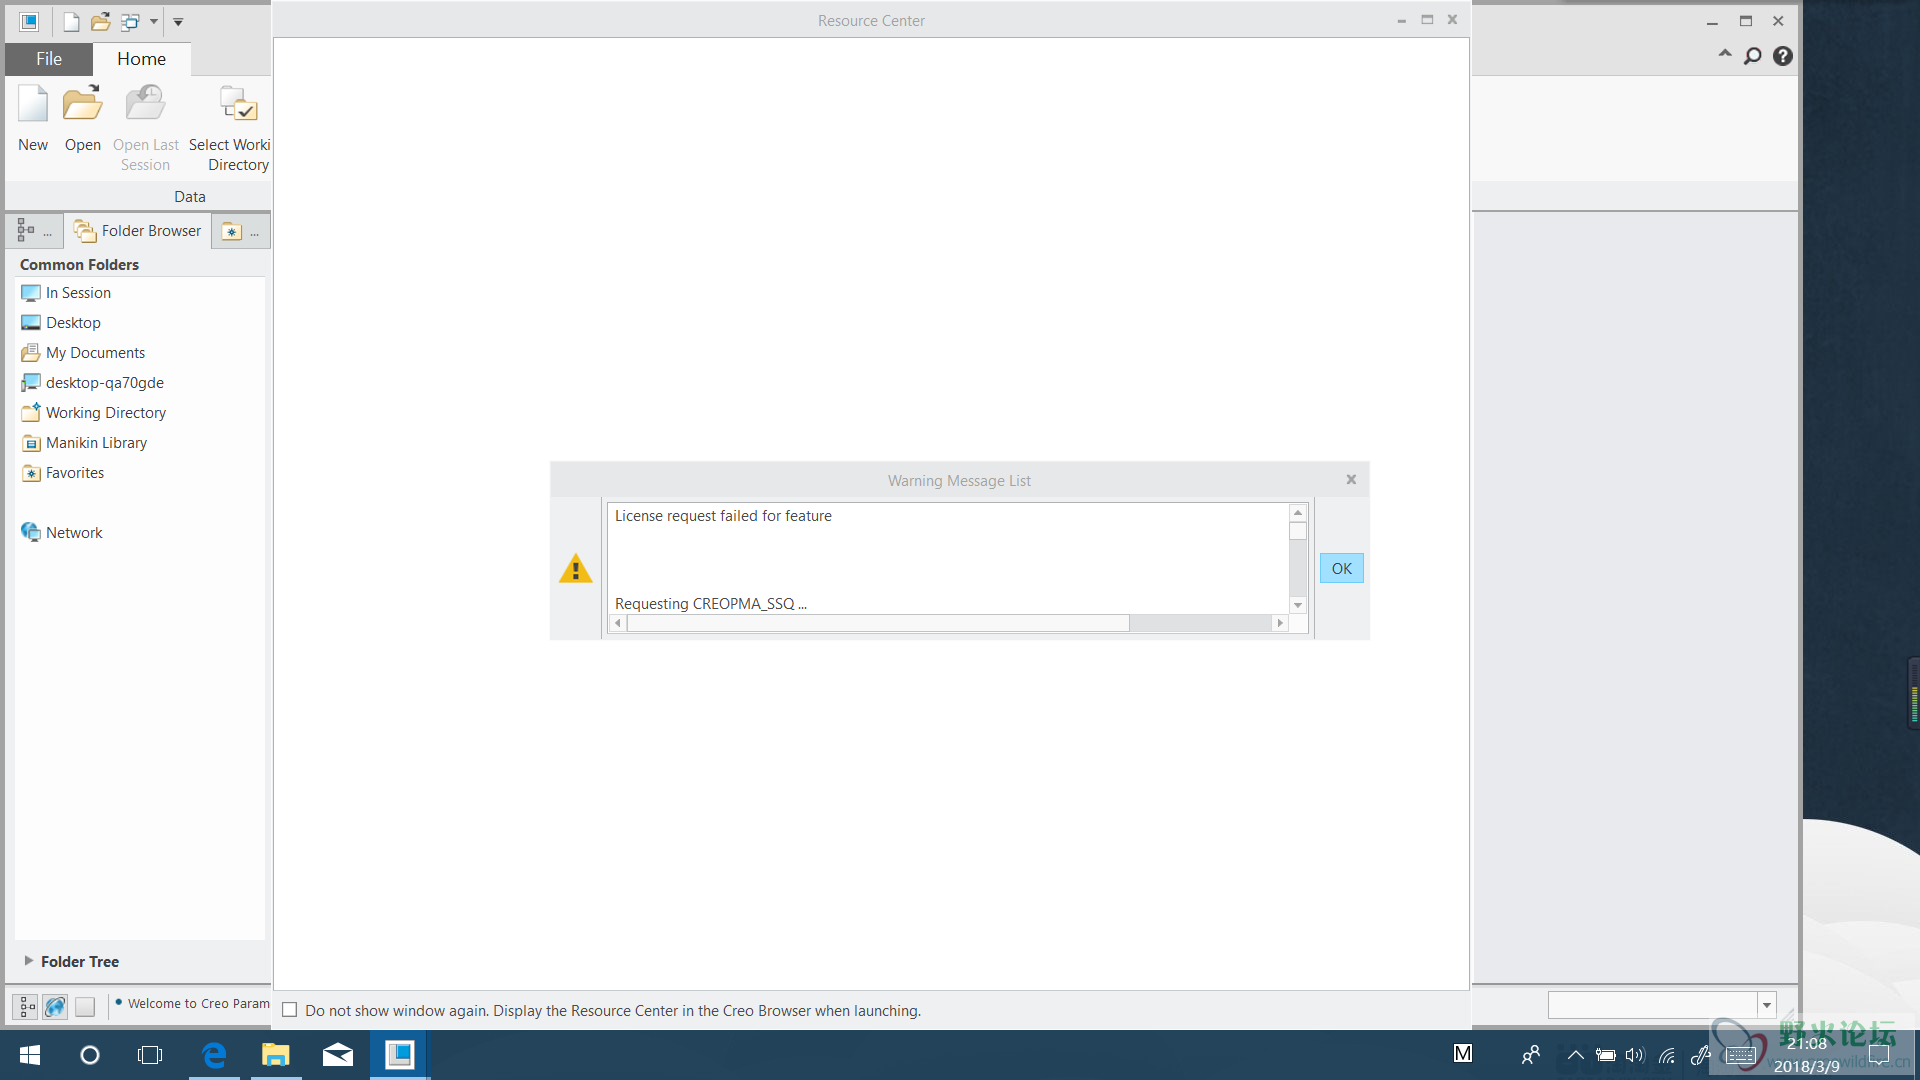The height and width of the screenshot is (1080, 1920).
Task: Open the File menu
Action: (x=49, y=59)
